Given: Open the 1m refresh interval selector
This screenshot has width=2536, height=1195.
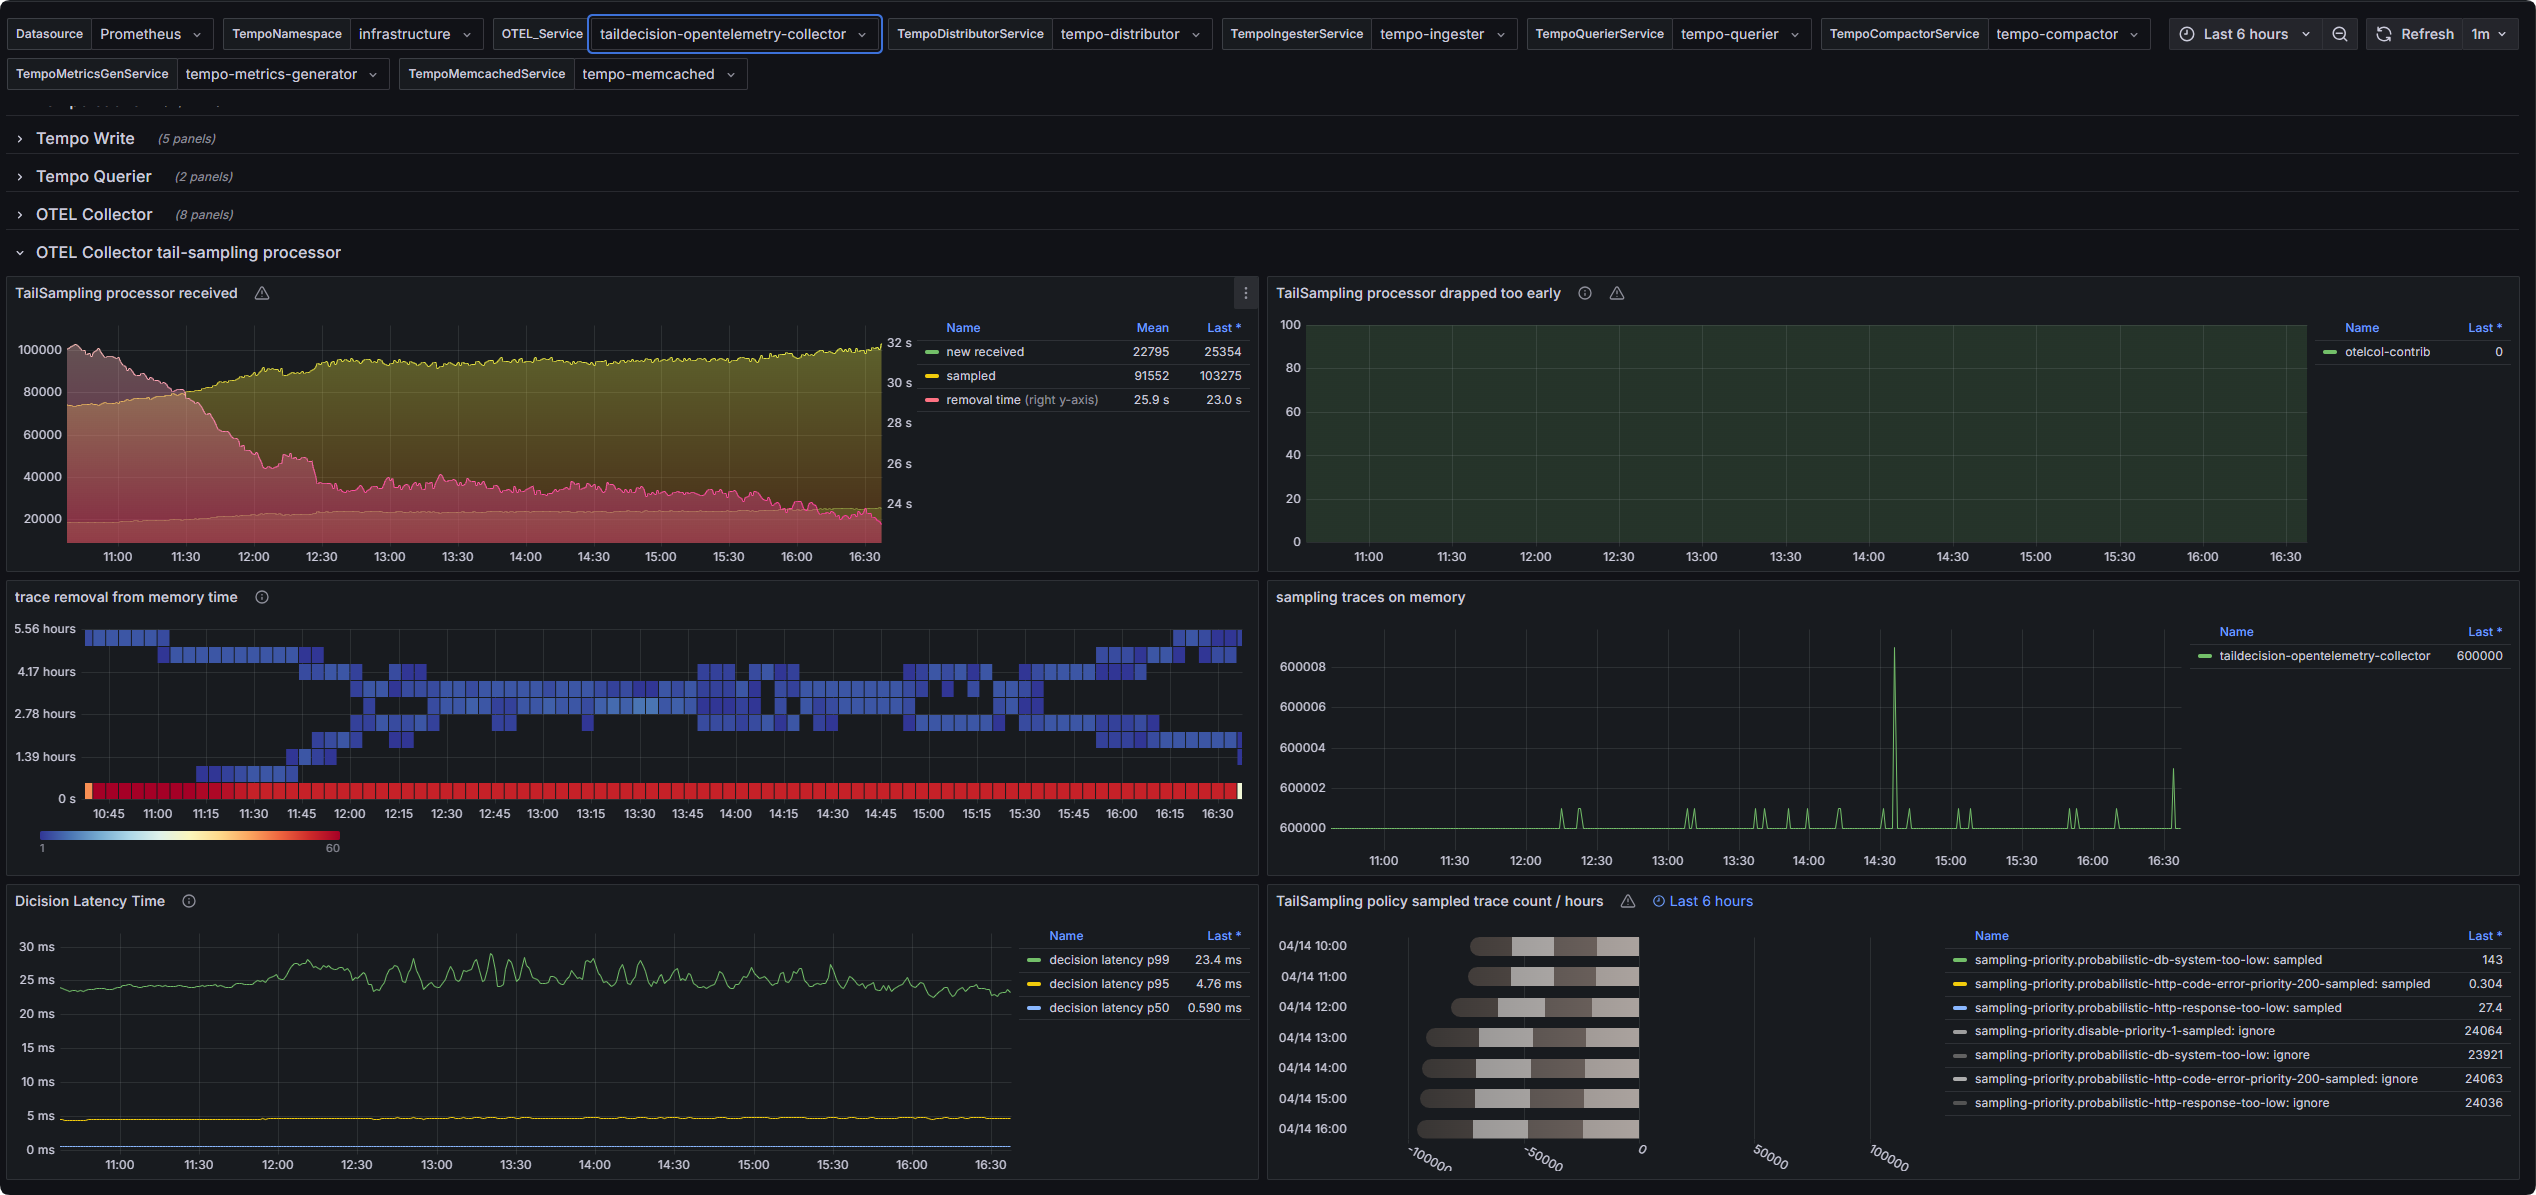Looking at the screenshot, I should pos(2489,34).
